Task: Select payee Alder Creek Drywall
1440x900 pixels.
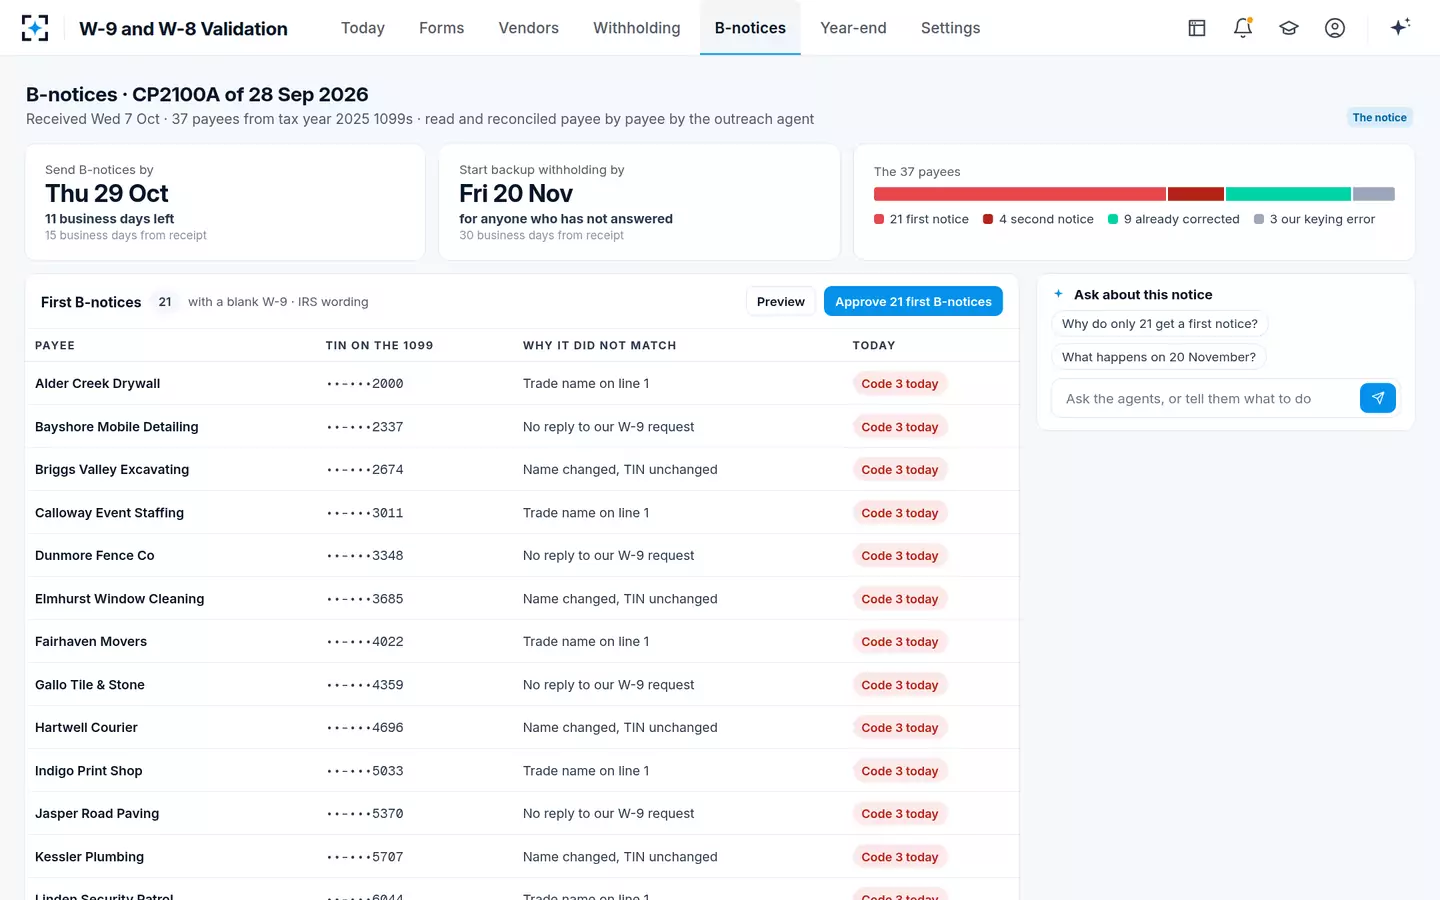Action: pos(98,384)
